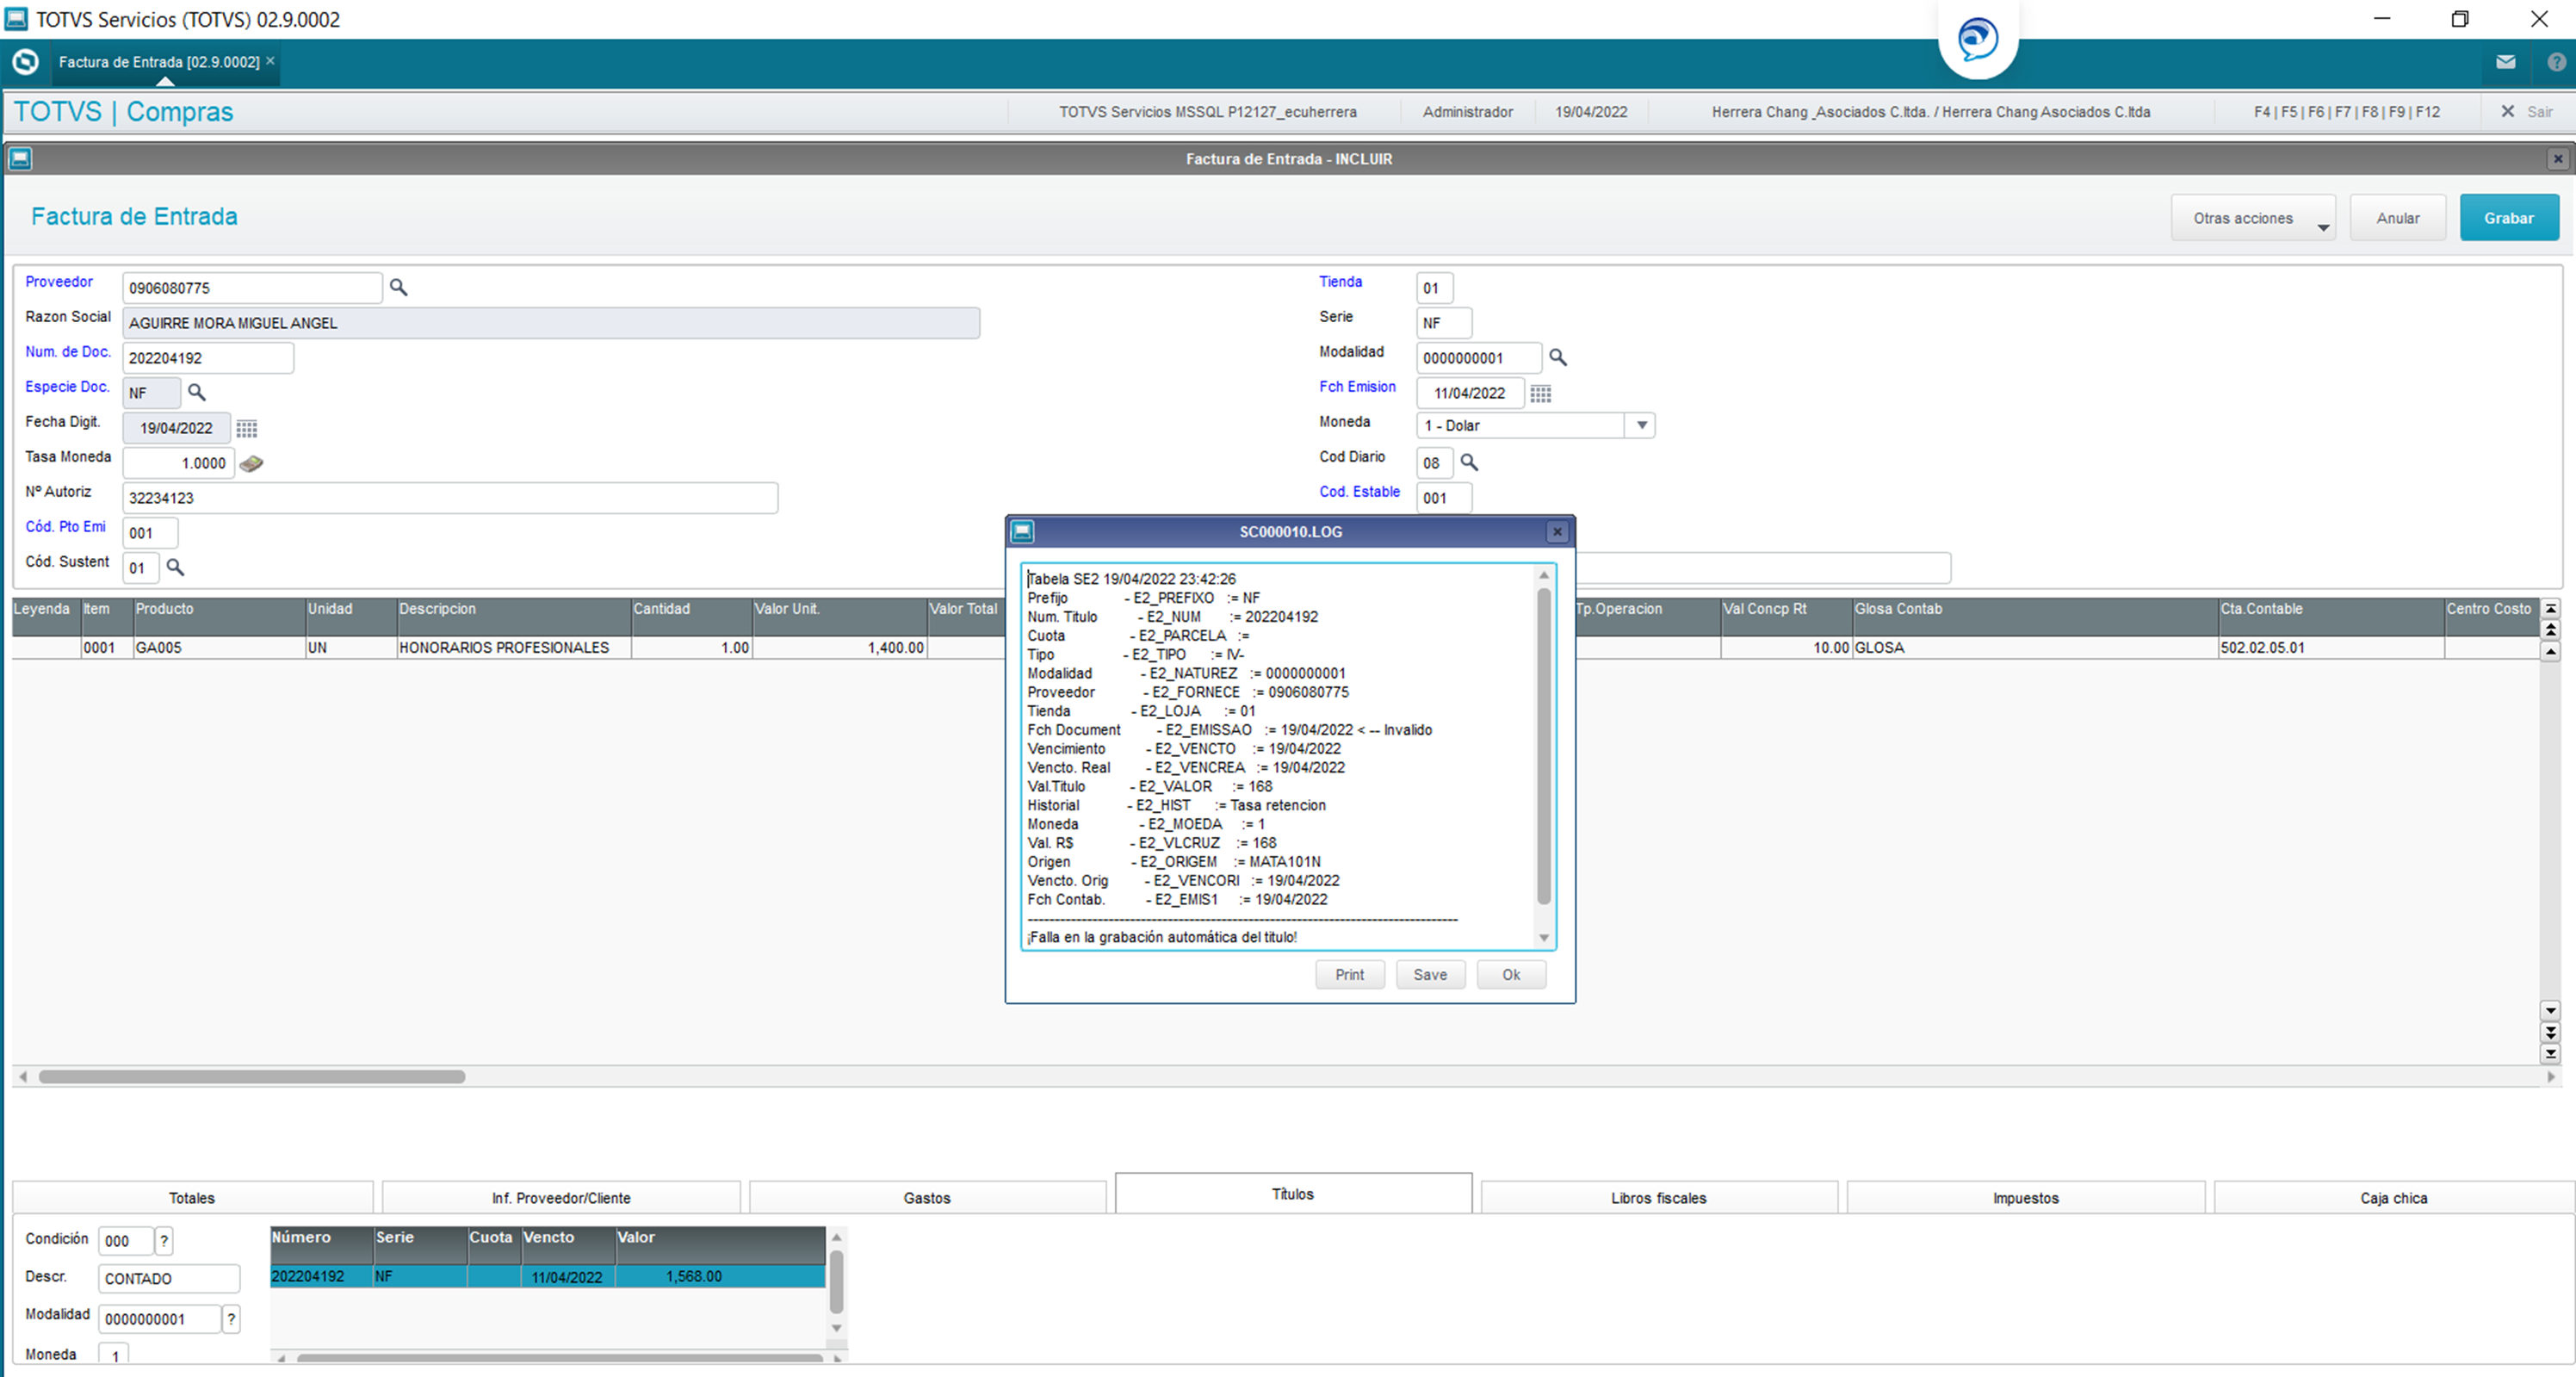Switch to the Inf. Proveedor/Cliente tab
Viewport: 2576px width, 1377px height.
[x=561, y=1198]
